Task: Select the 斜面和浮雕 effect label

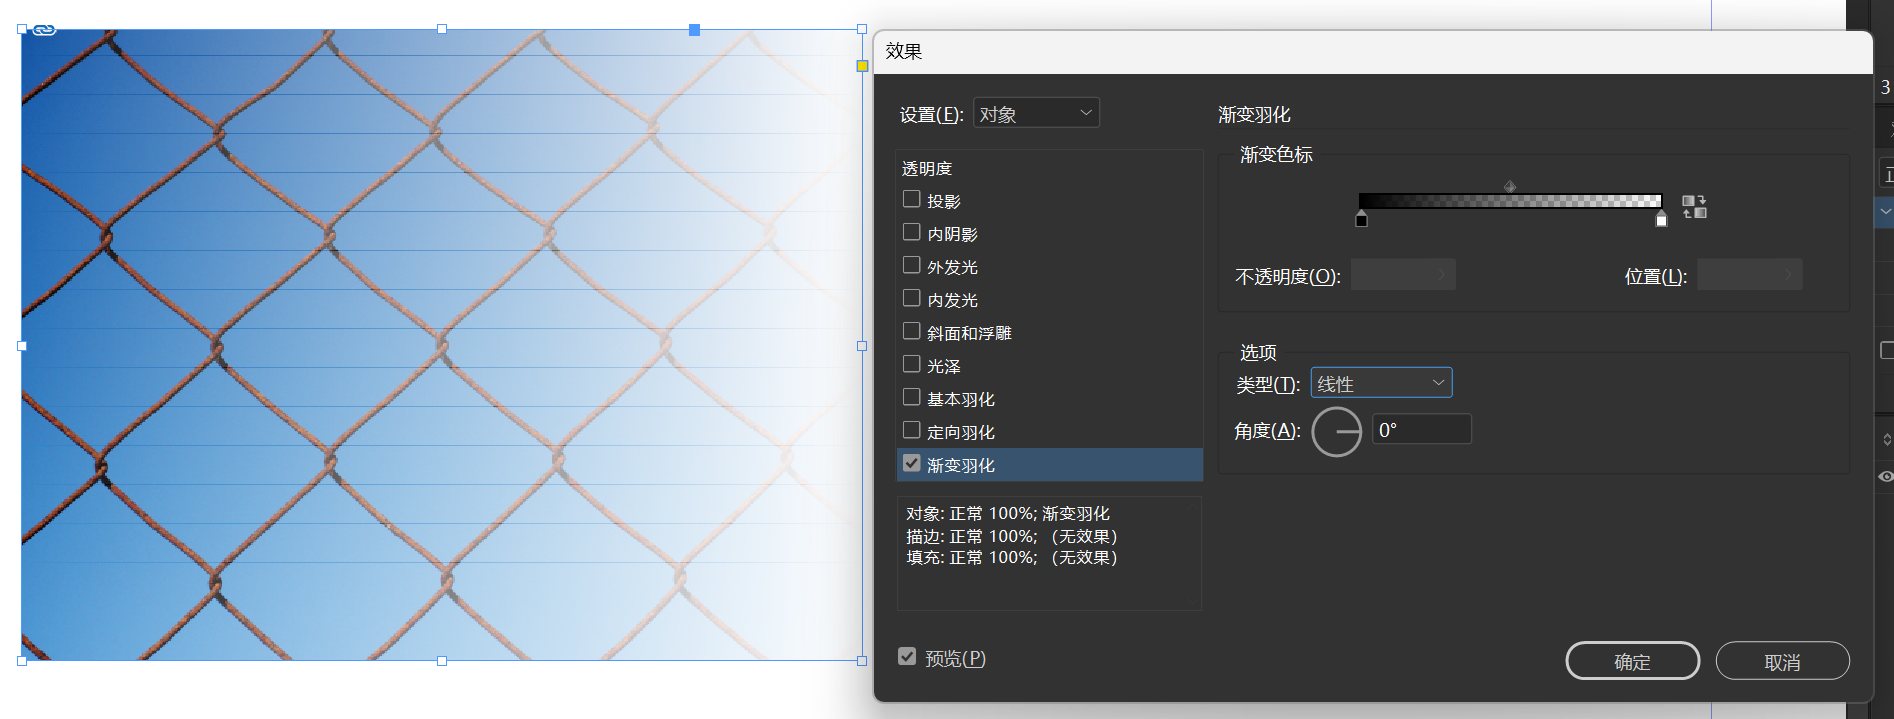Action: 969,333
